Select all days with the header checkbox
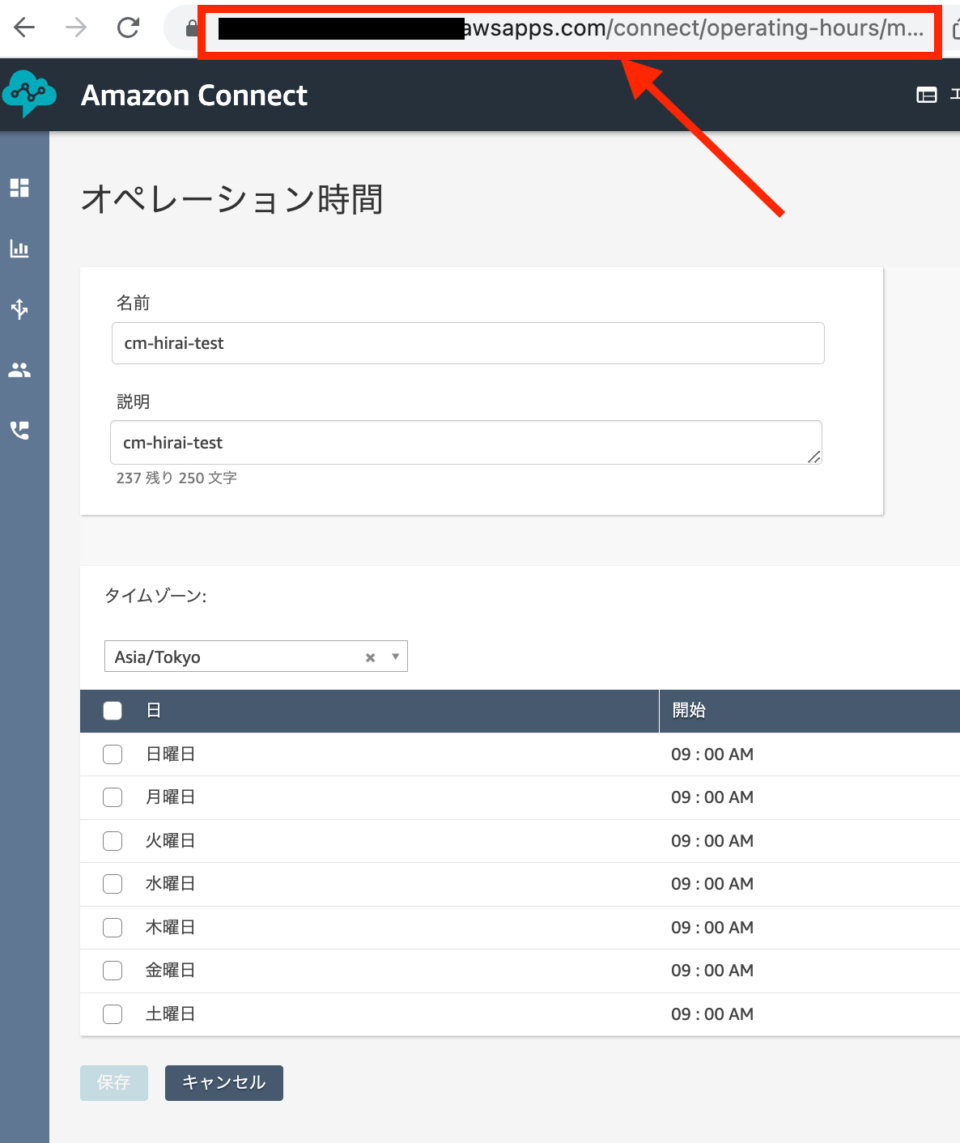960x1143 pixels. [112, 710]
